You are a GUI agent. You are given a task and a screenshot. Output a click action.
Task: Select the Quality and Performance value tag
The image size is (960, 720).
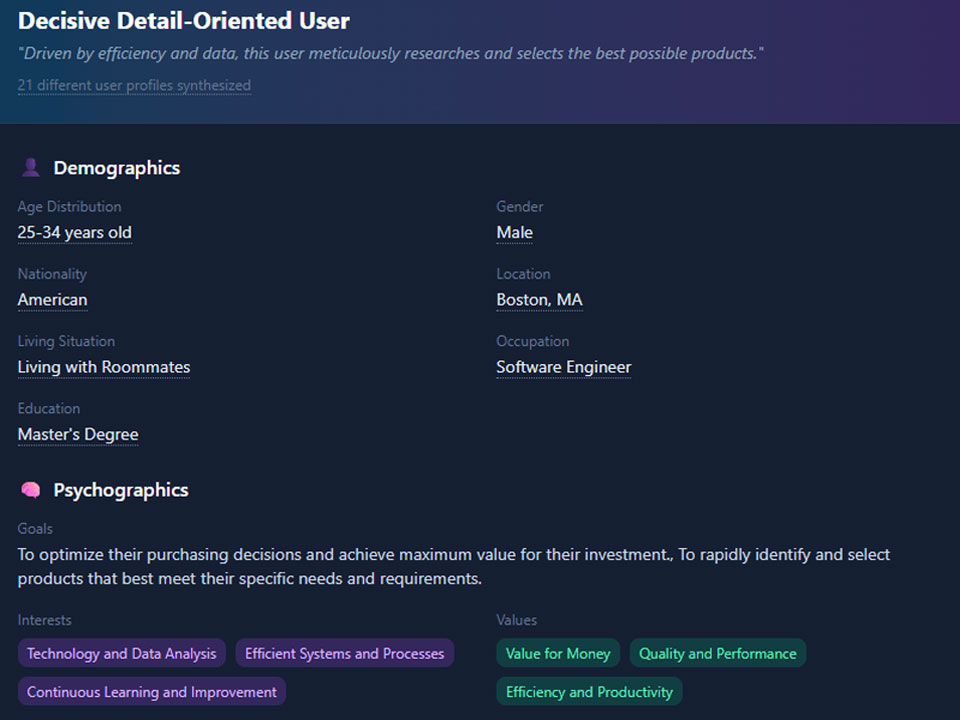pos(718,653)
